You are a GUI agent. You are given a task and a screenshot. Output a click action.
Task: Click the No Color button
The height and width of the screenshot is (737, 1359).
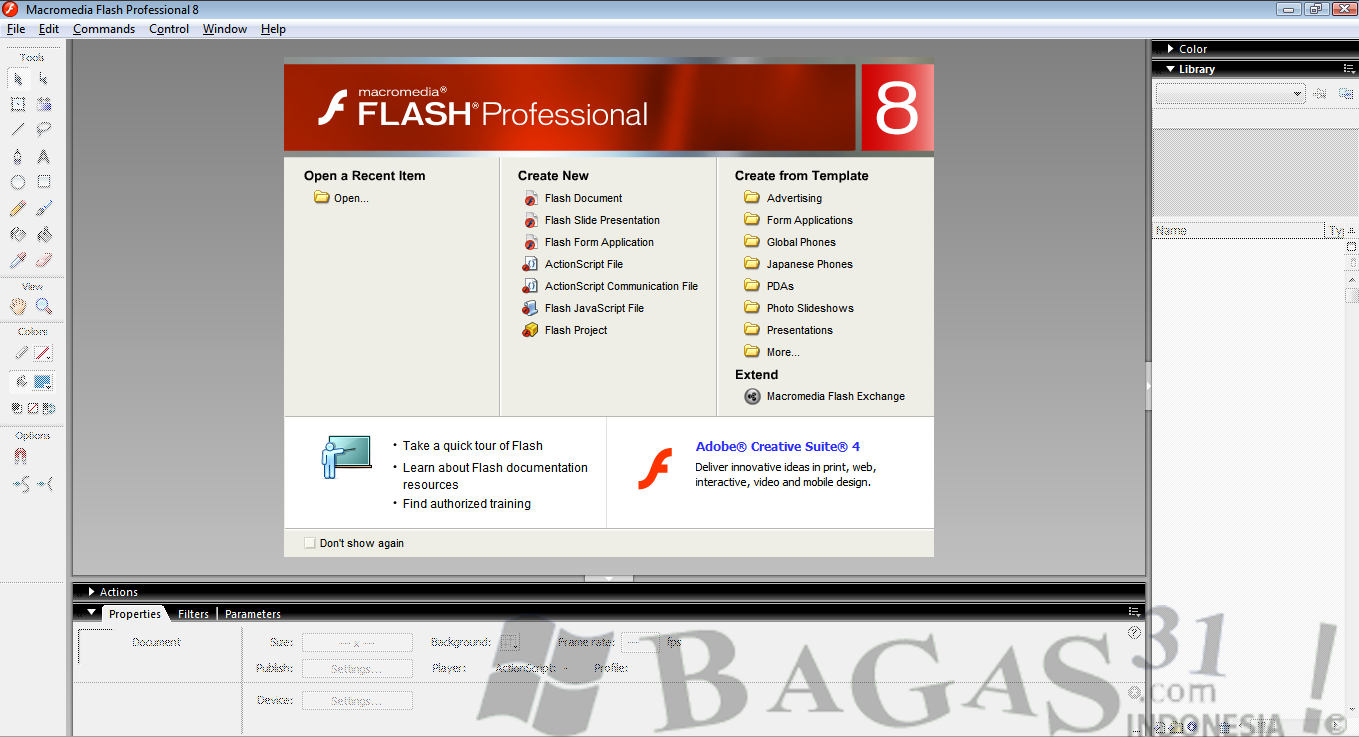click(33, 408)
